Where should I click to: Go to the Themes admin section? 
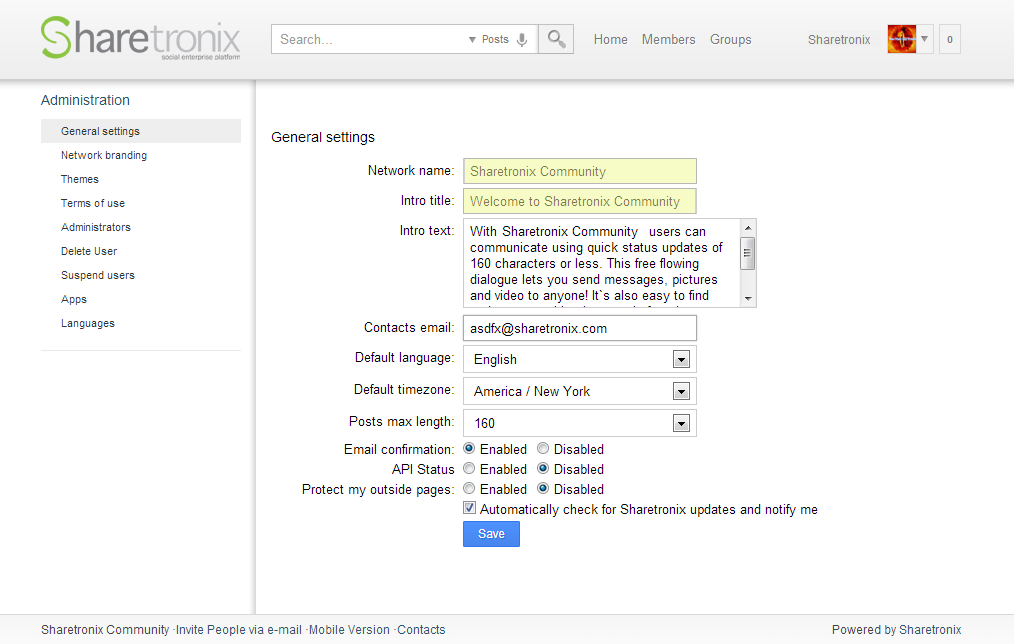pyautogui.click(x=80, y=179)
